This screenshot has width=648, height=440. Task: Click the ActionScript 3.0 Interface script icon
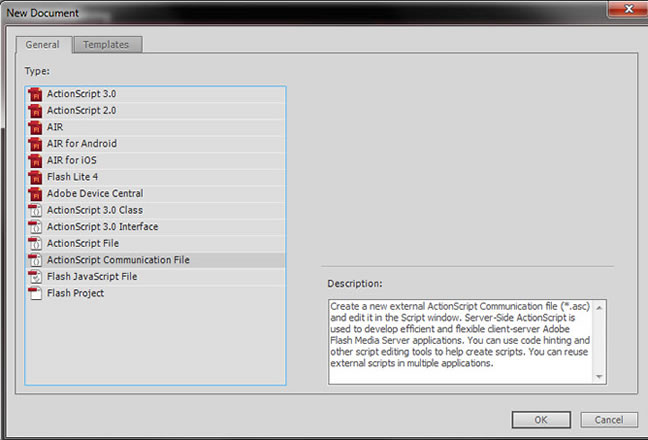coord(35,227)
